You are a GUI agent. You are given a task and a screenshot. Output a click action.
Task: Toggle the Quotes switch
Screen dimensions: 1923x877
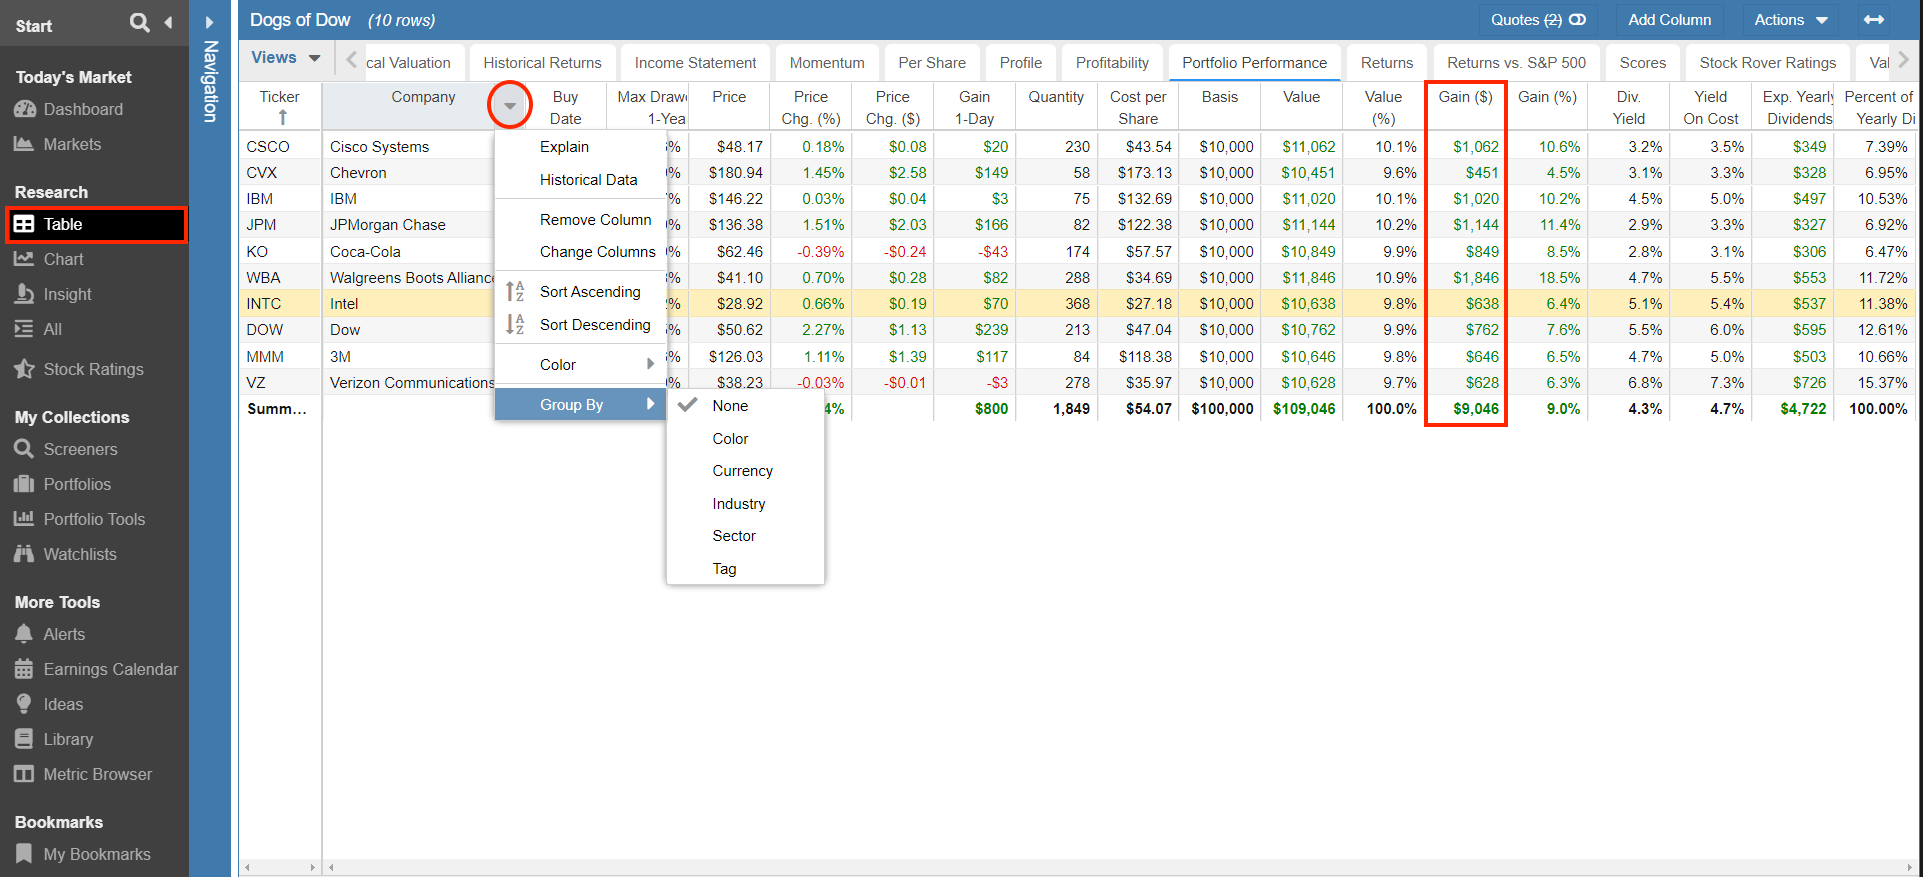point(1577,20)
